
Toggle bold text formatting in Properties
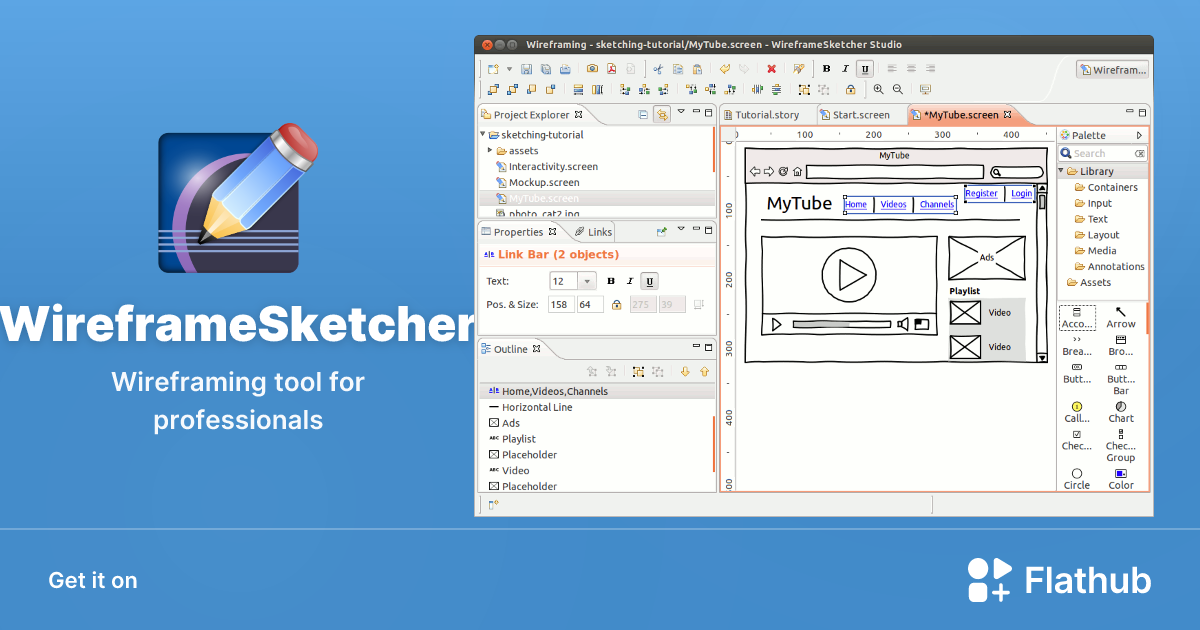click(x=611, y=281)
